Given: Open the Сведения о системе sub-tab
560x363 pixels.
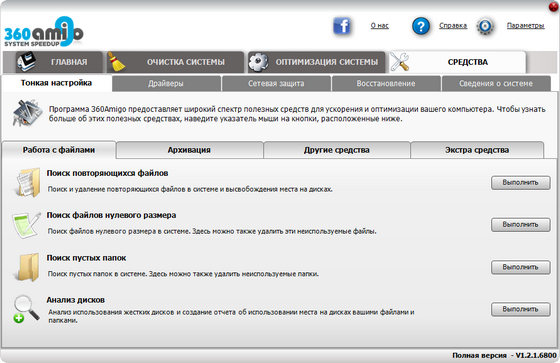Looking at the screenshot, I should tap(496, 84).
